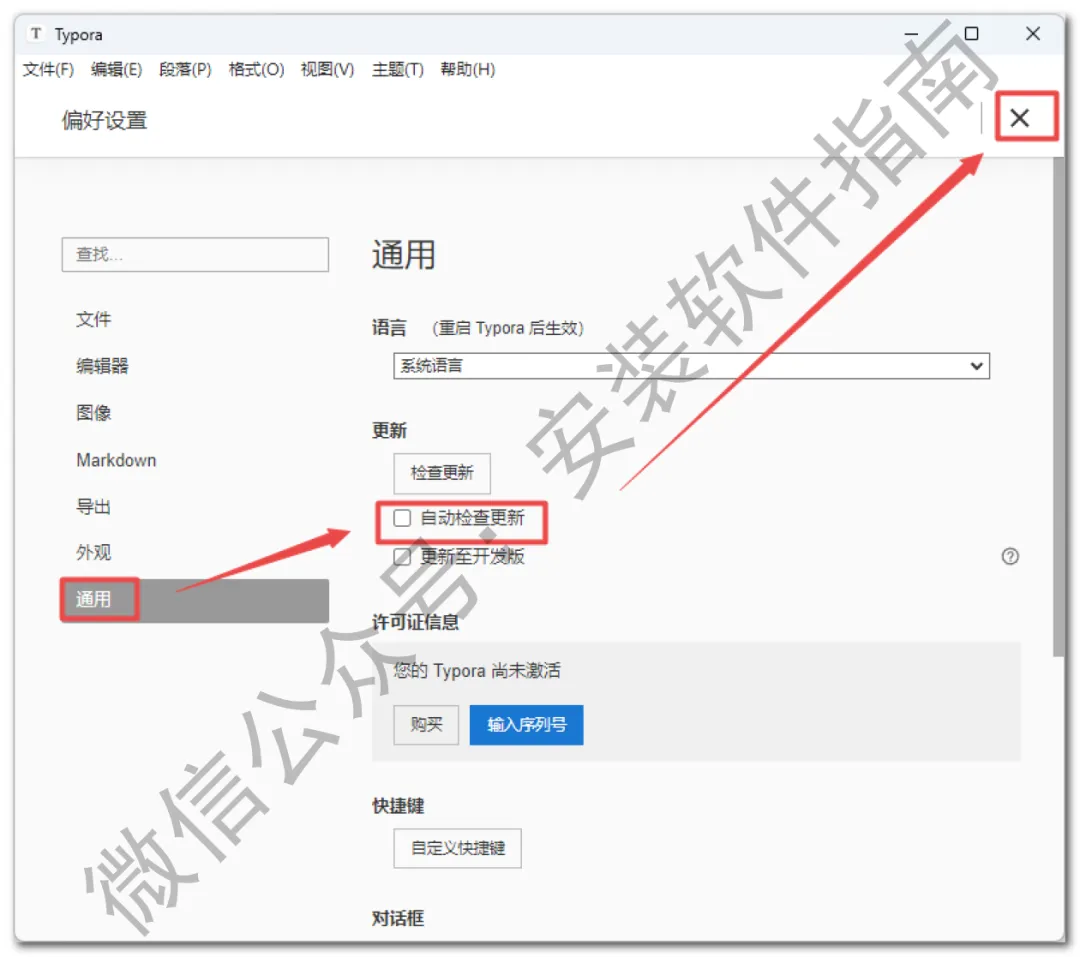
Task: Open the 帮助(H) menu
Action: pyautogui.click(x=468, y=70)
